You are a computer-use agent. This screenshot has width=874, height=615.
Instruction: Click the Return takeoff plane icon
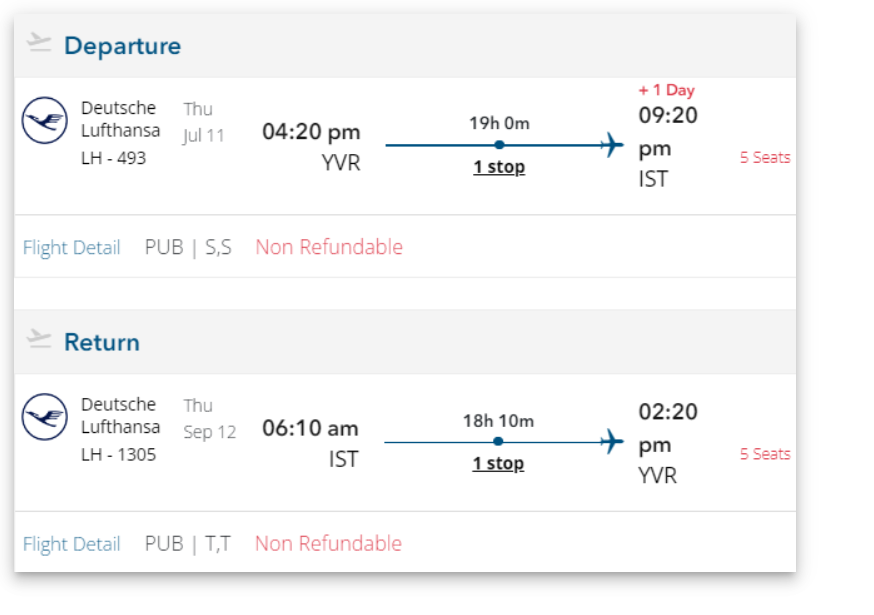click(x=38, y=338)
